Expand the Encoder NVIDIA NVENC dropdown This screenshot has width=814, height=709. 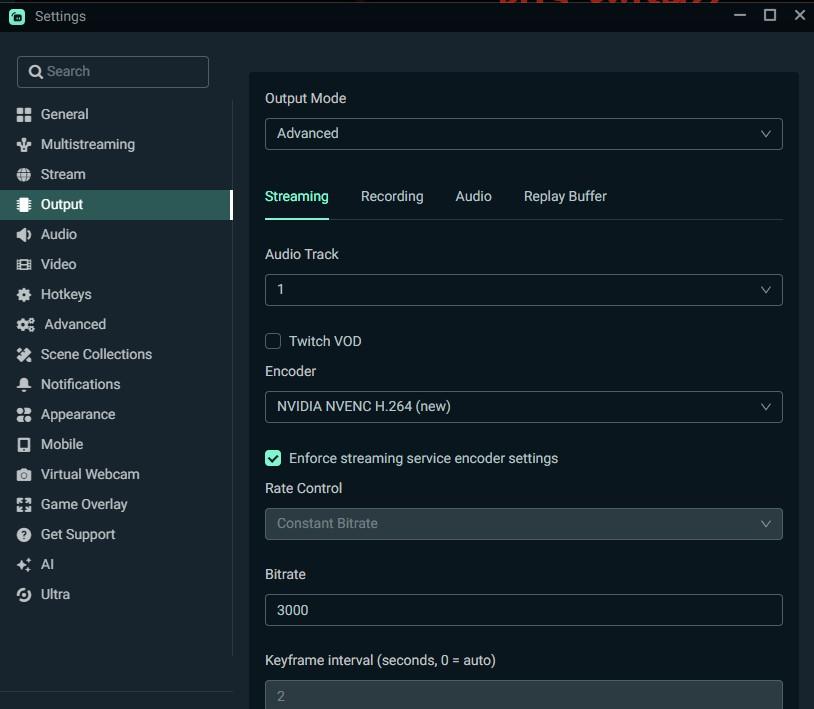(523, 407)
